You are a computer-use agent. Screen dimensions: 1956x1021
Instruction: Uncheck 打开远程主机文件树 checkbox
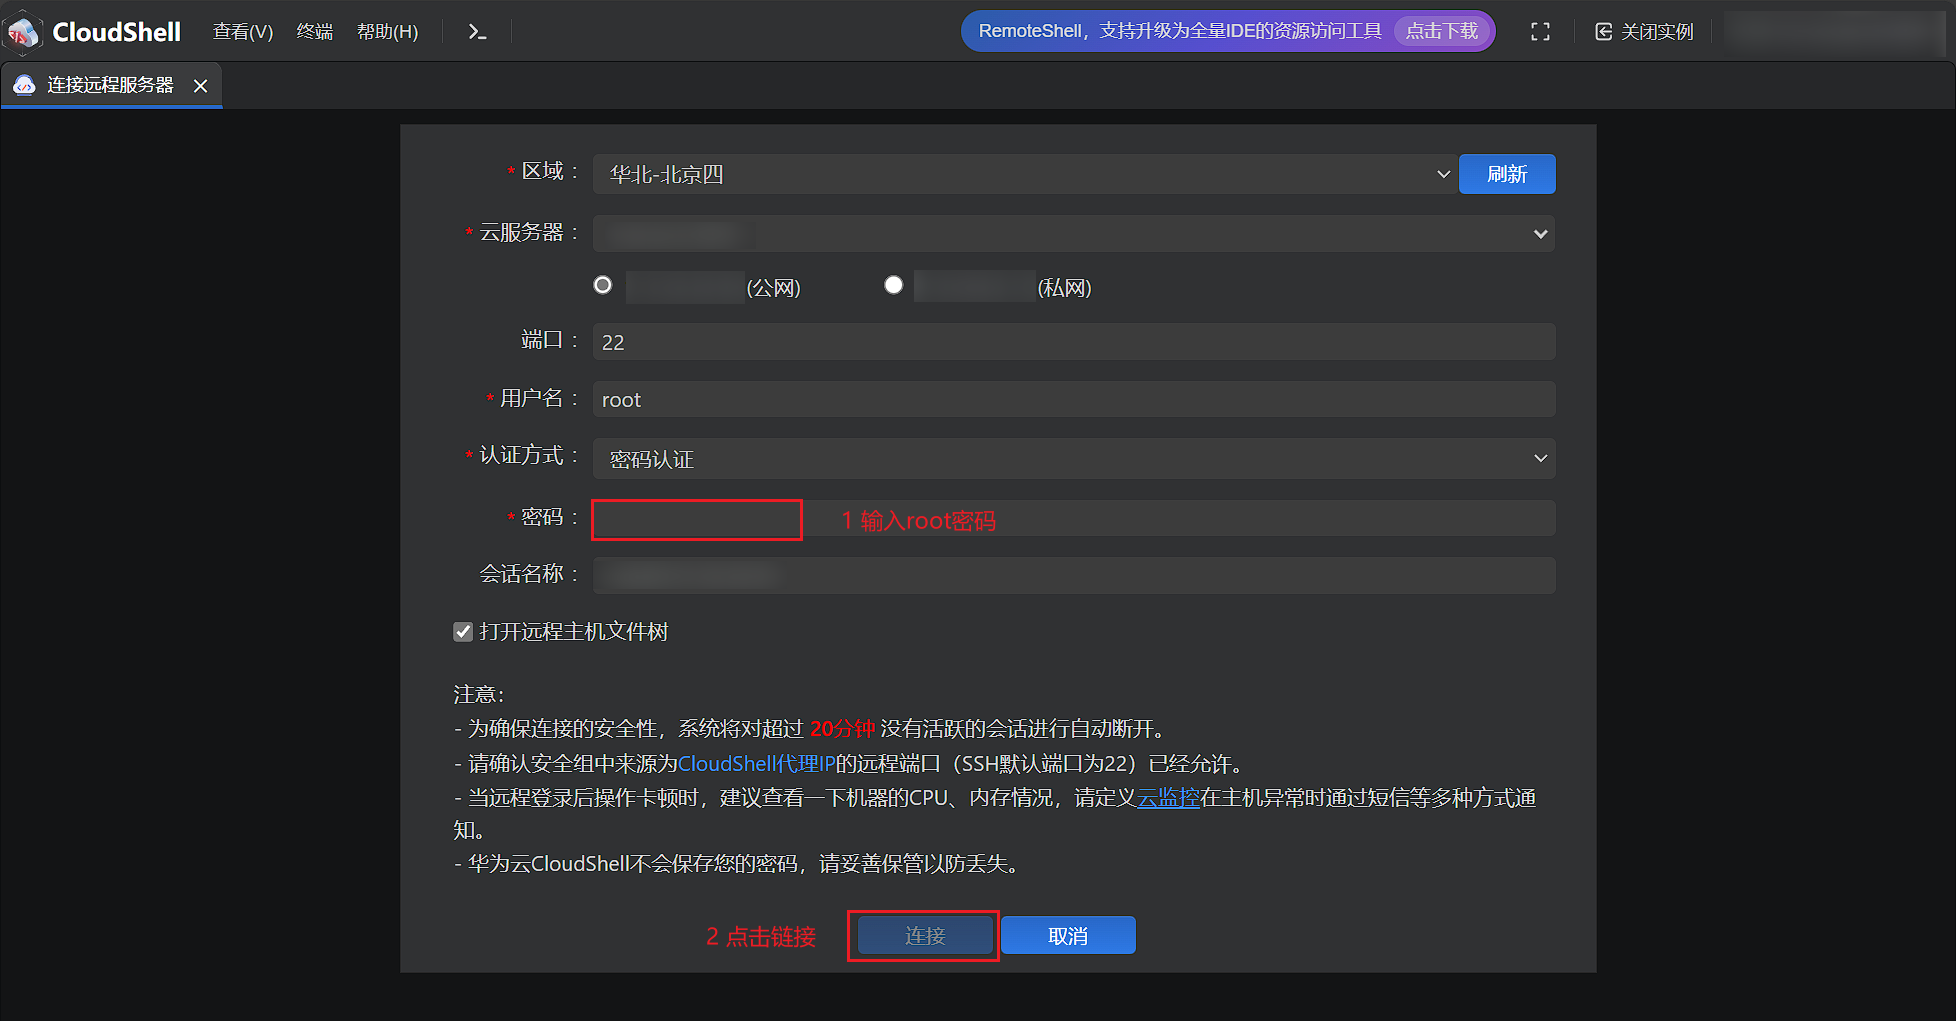coord(463,632)
